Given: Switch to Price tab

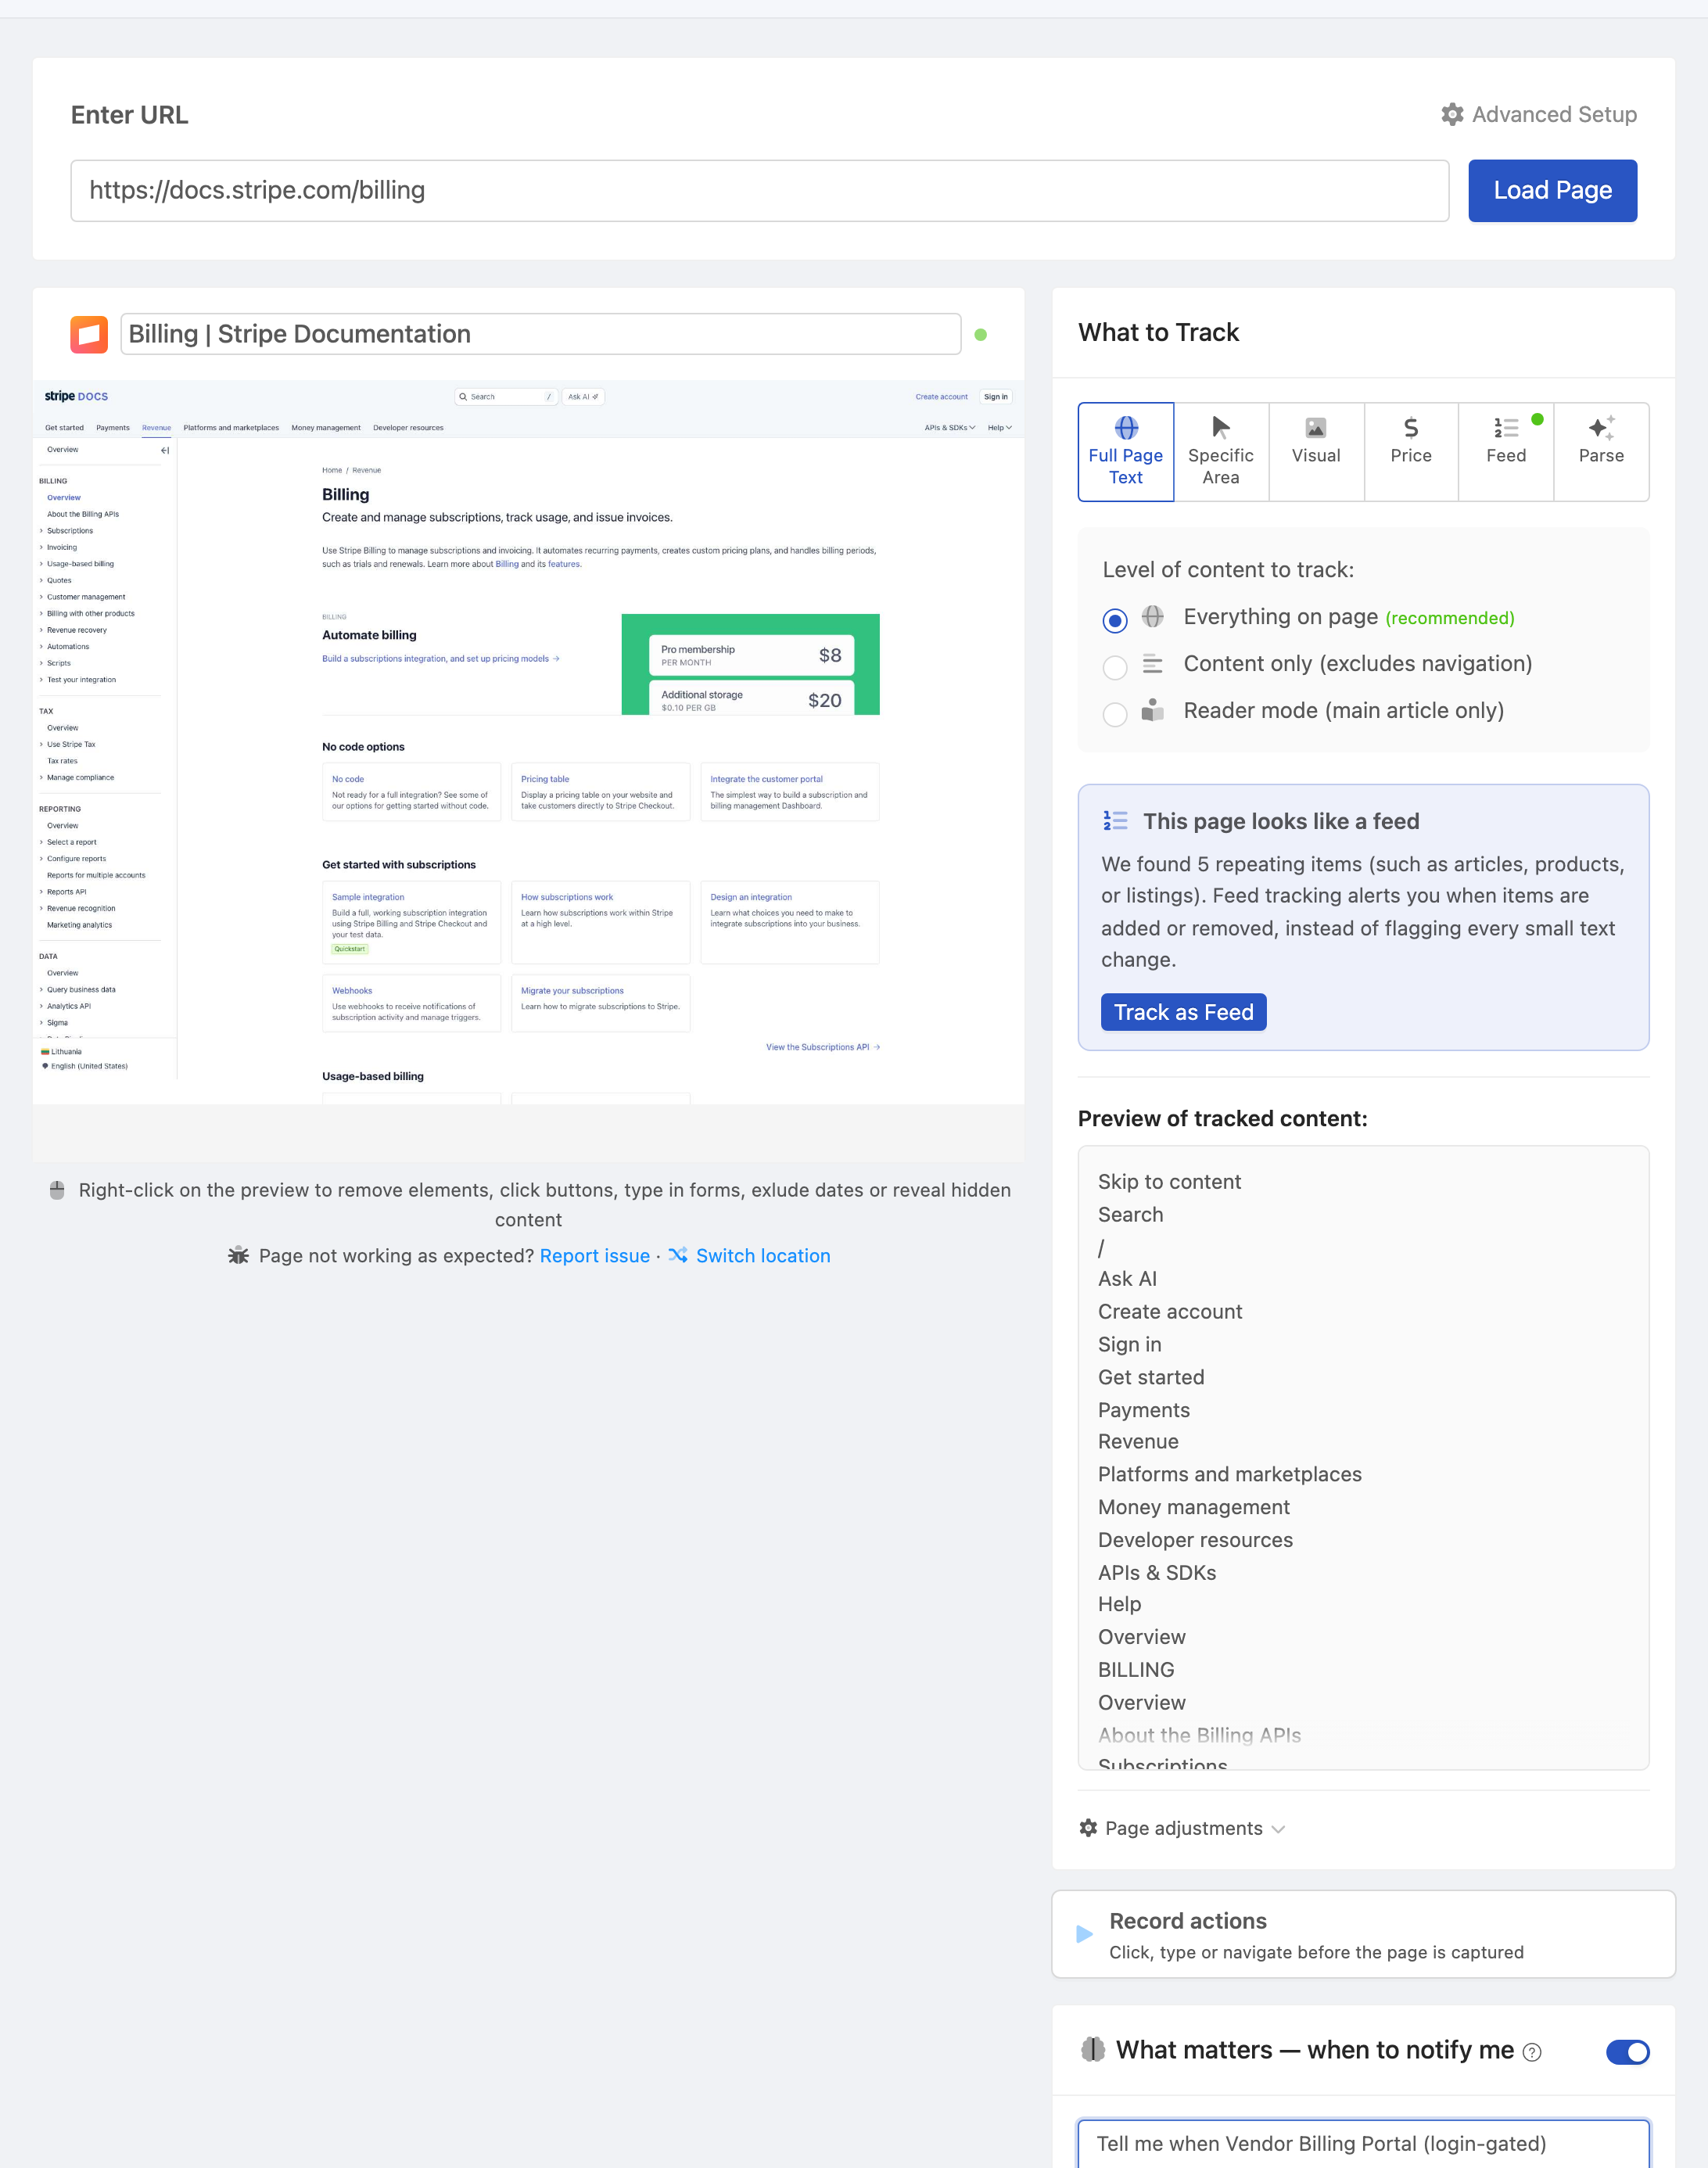Looking at the screenshot, I should pyautogui.click(x=1411, y=452).
